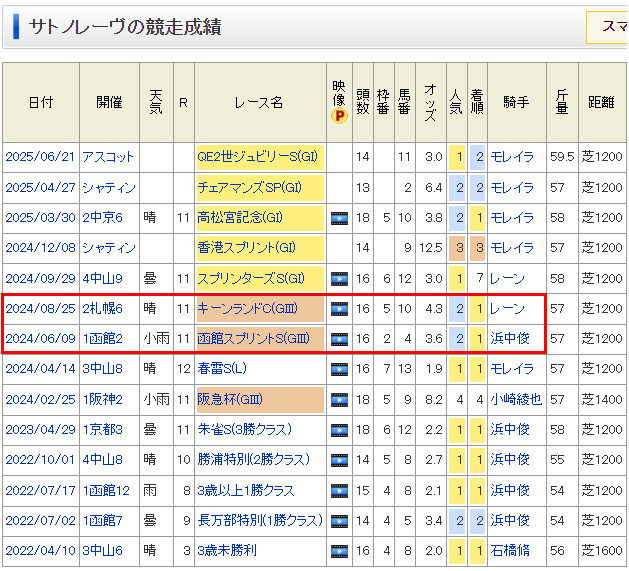Click the date 2022/07/17 link
Screen dimensions: 629x571
(40, 490)
